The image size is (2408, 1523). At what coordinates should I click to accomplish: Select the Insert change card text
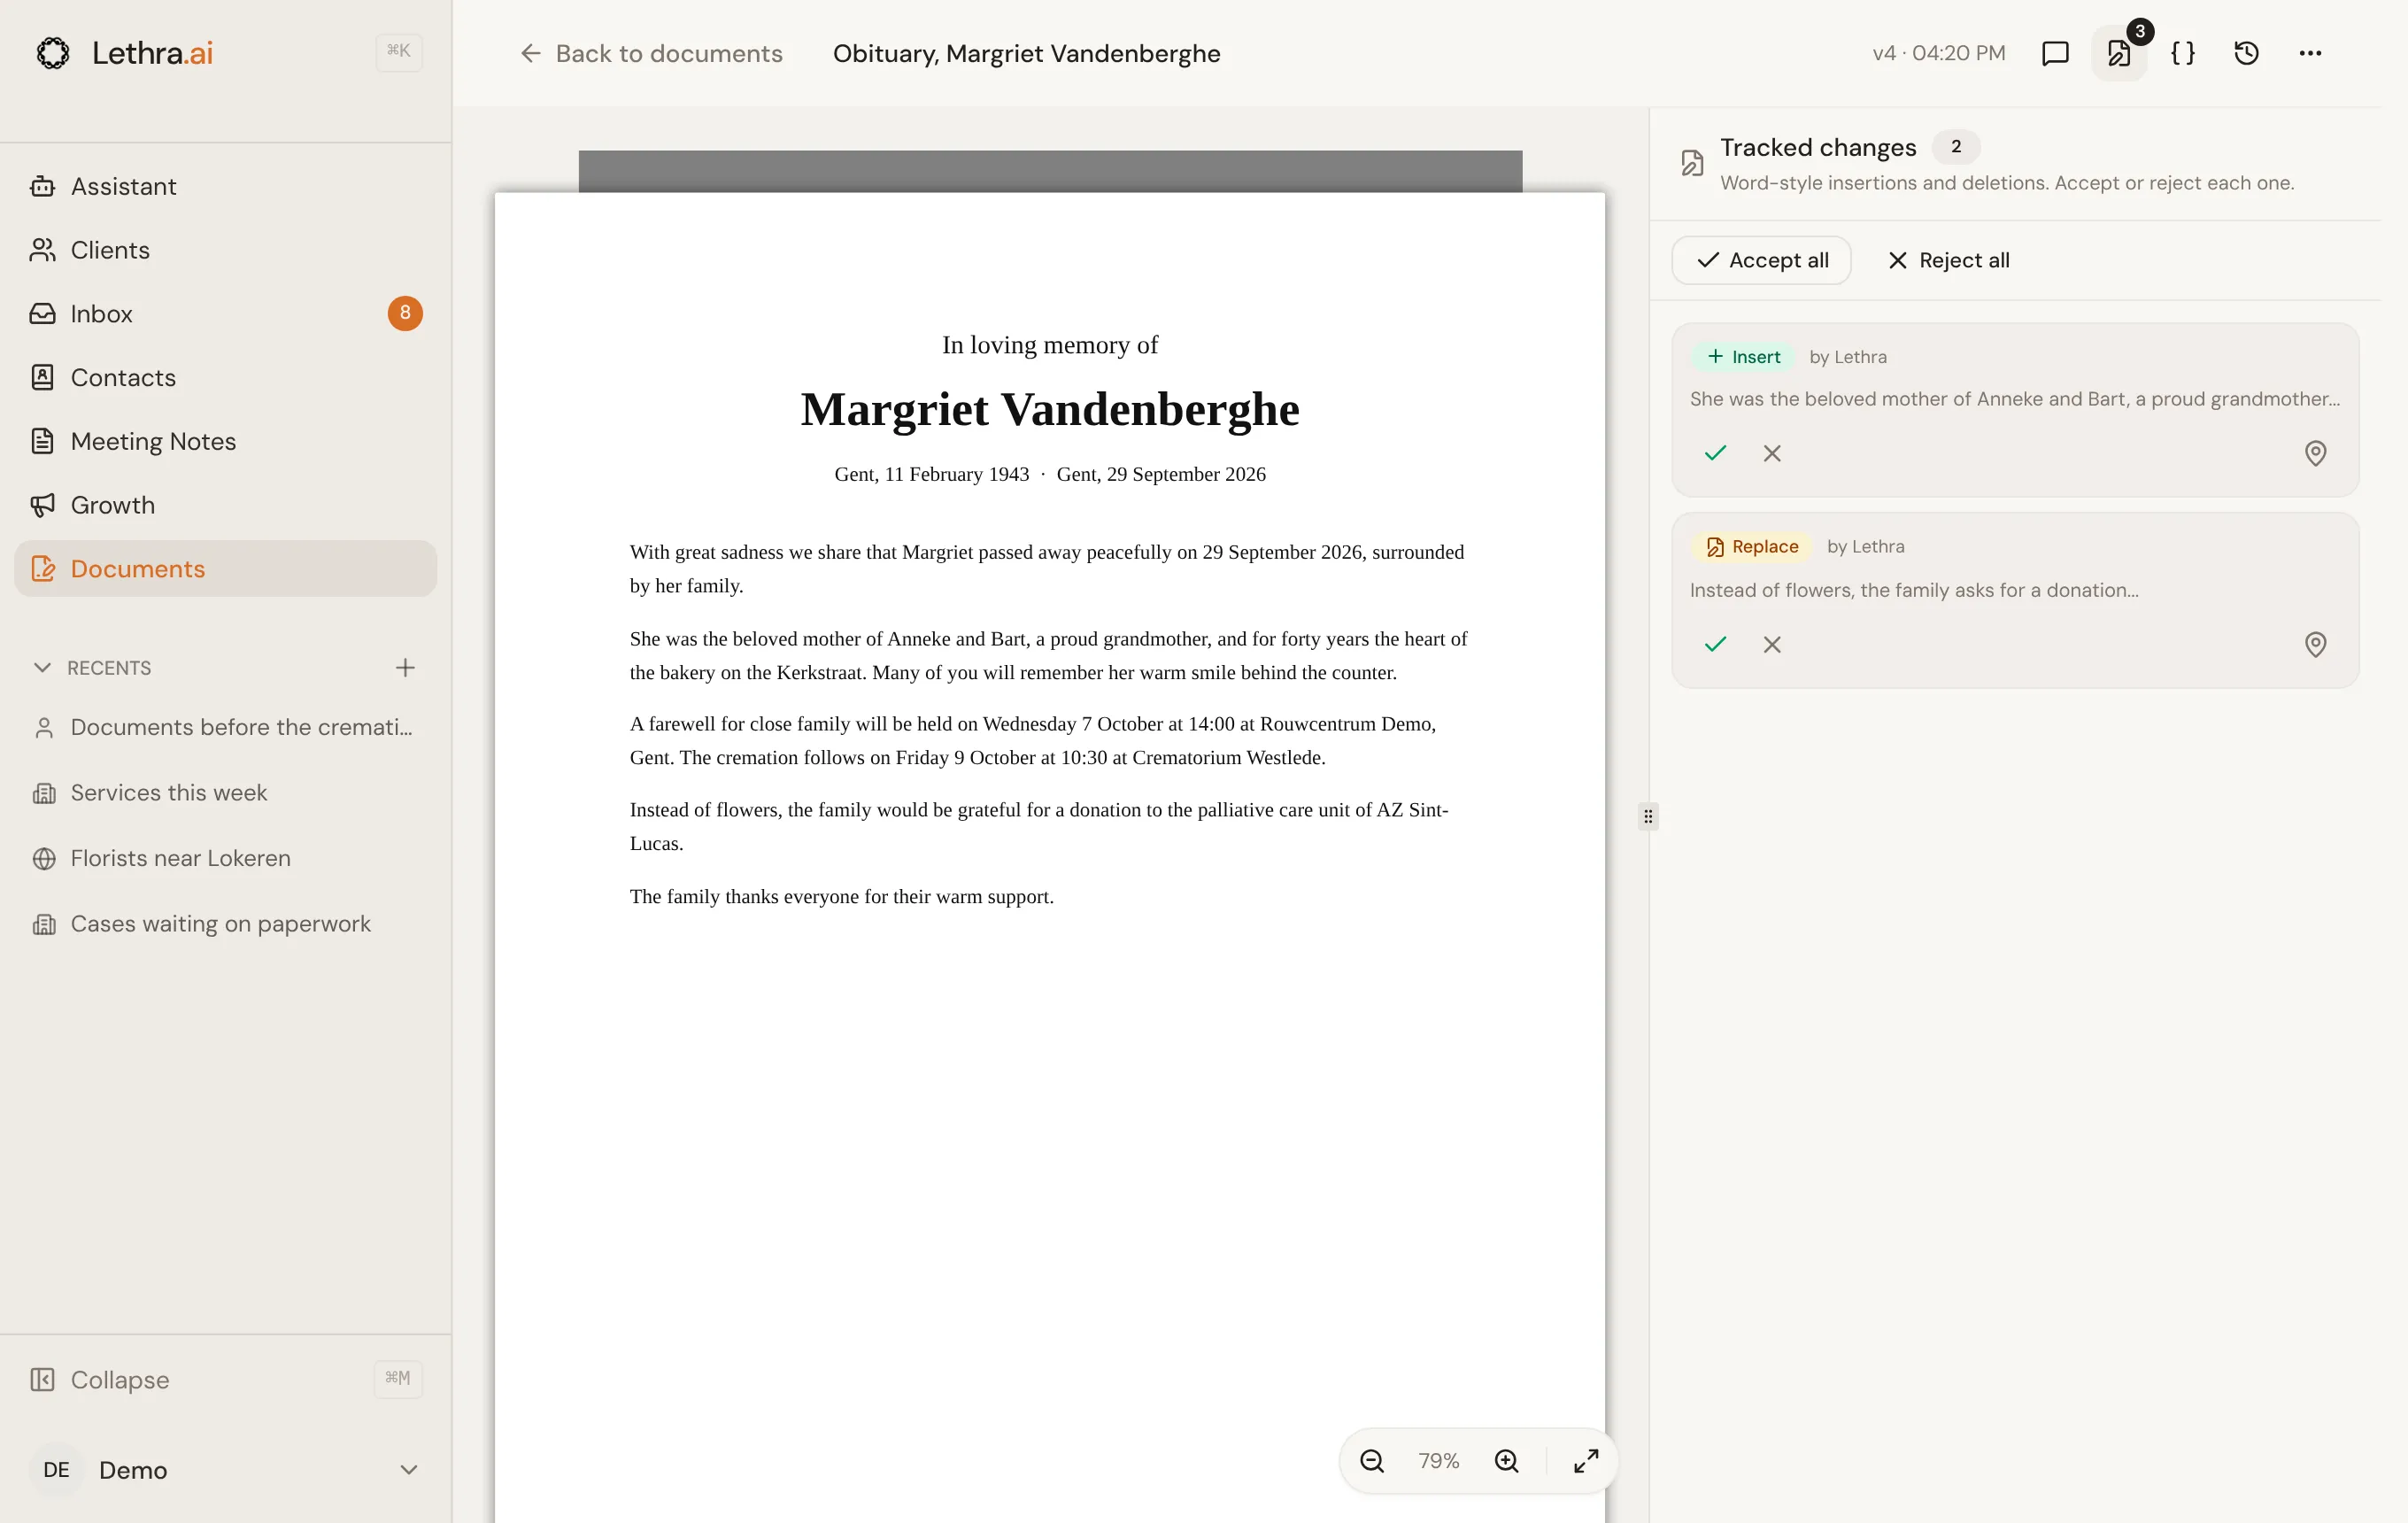[2014, 399]
